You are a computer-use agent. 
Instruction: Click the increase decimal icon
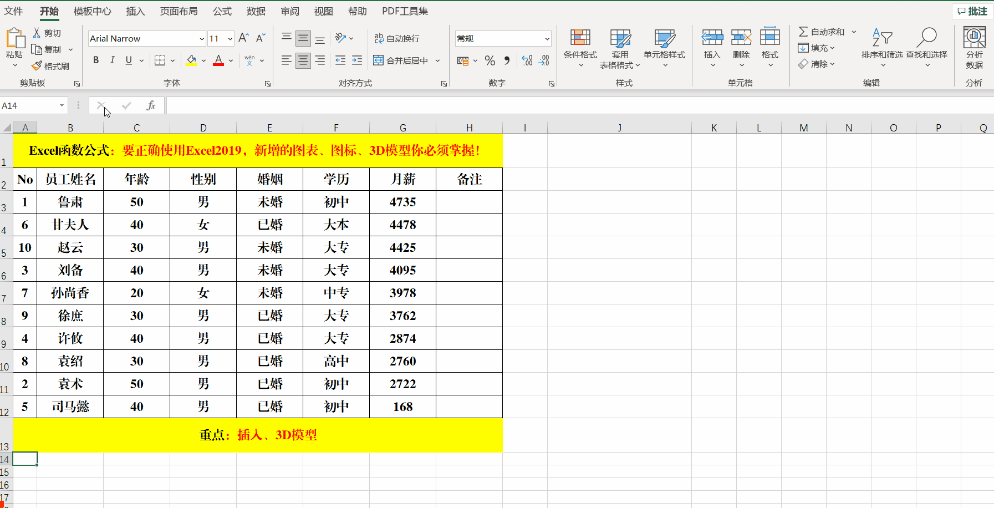[x=526, y=61]
